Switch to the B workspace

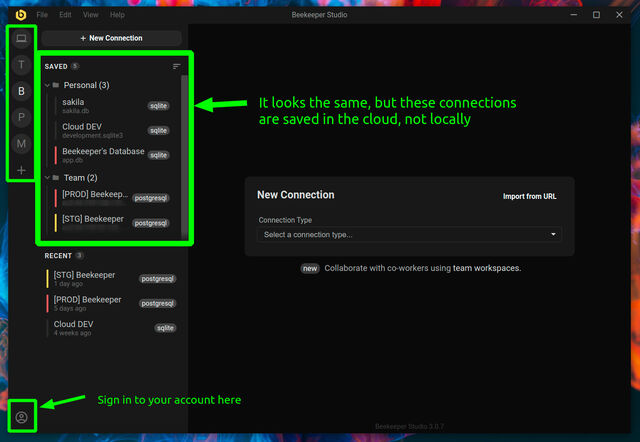[21, 91]
